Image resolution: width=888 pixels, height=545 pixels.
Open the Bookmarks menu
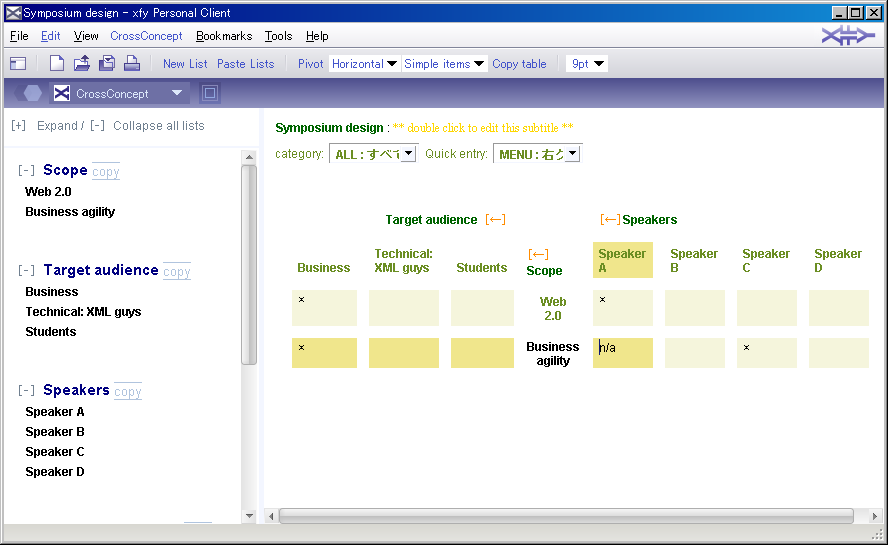click(x=224, y=36)
